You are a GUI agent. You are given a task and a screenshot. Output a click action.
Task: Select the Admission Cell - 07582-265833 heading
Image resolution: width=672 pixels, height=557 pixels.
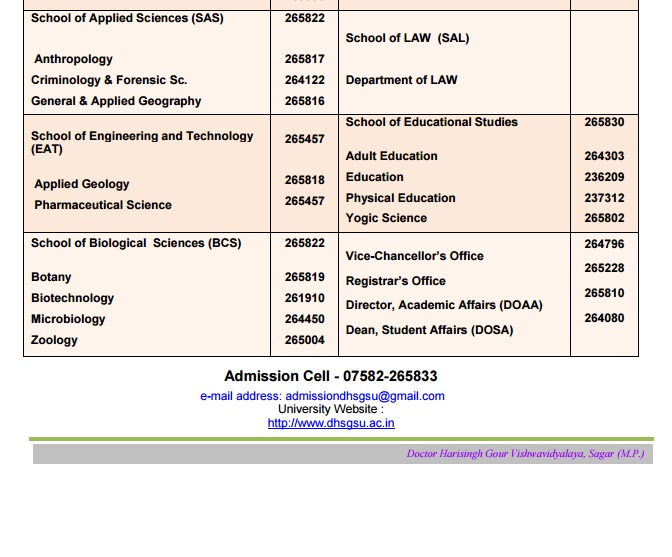point(330,376)
